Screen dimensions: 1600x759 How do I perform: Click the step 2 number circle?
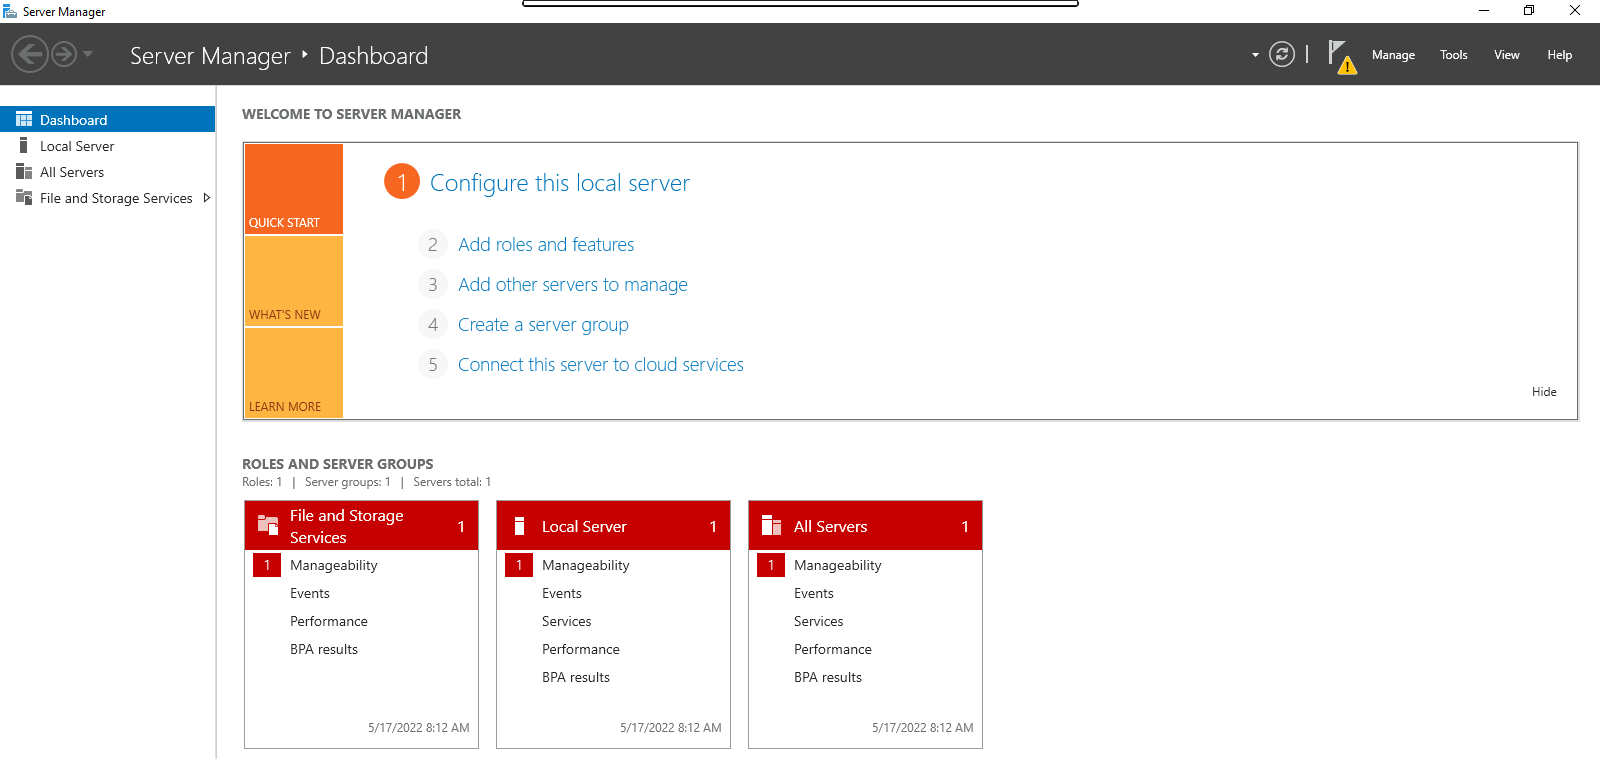pos(432,244)
